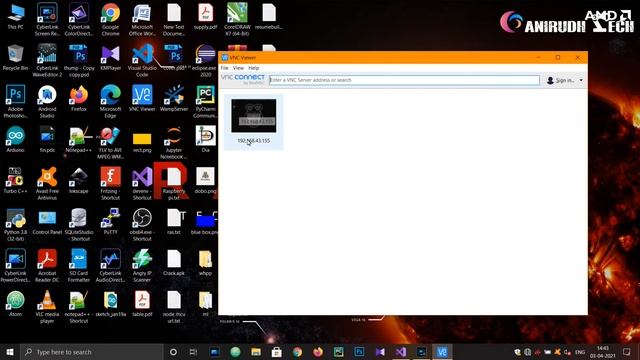The width and height of the screenshot is (640, 360).
Task: Open the notification center icon
Action: [627, 352]
